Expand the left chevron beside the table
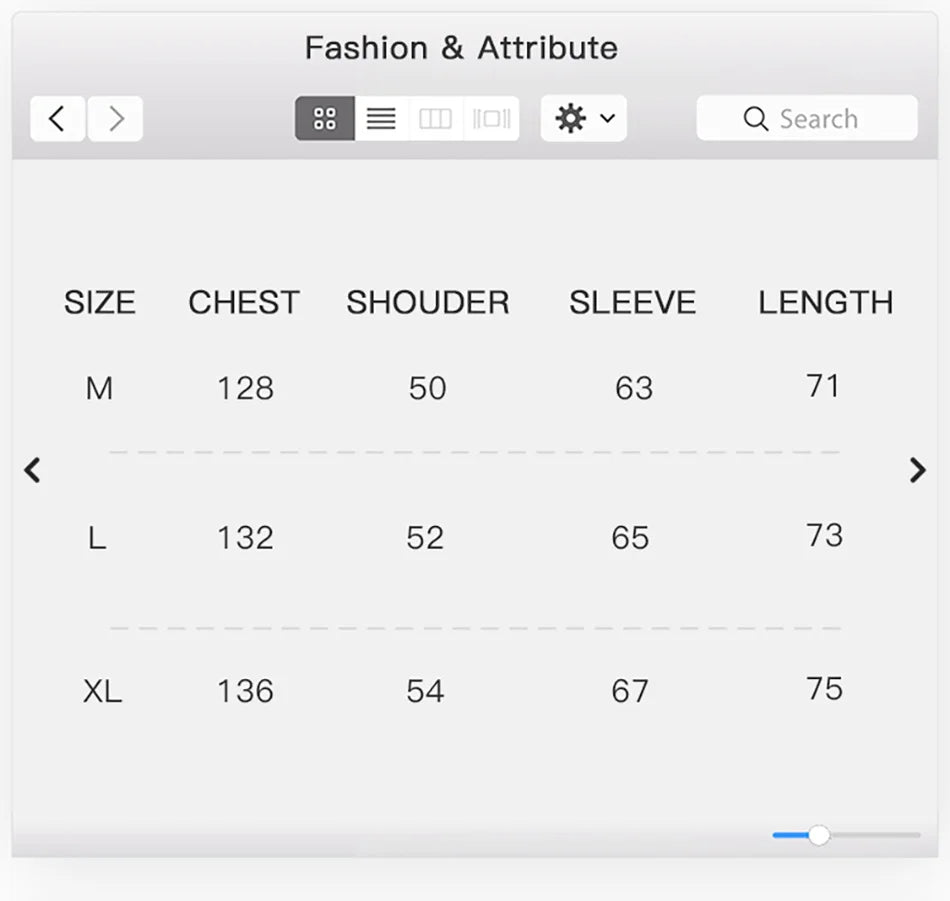The height and width of the screenshot is (901, 950). (x=33, y=470)
